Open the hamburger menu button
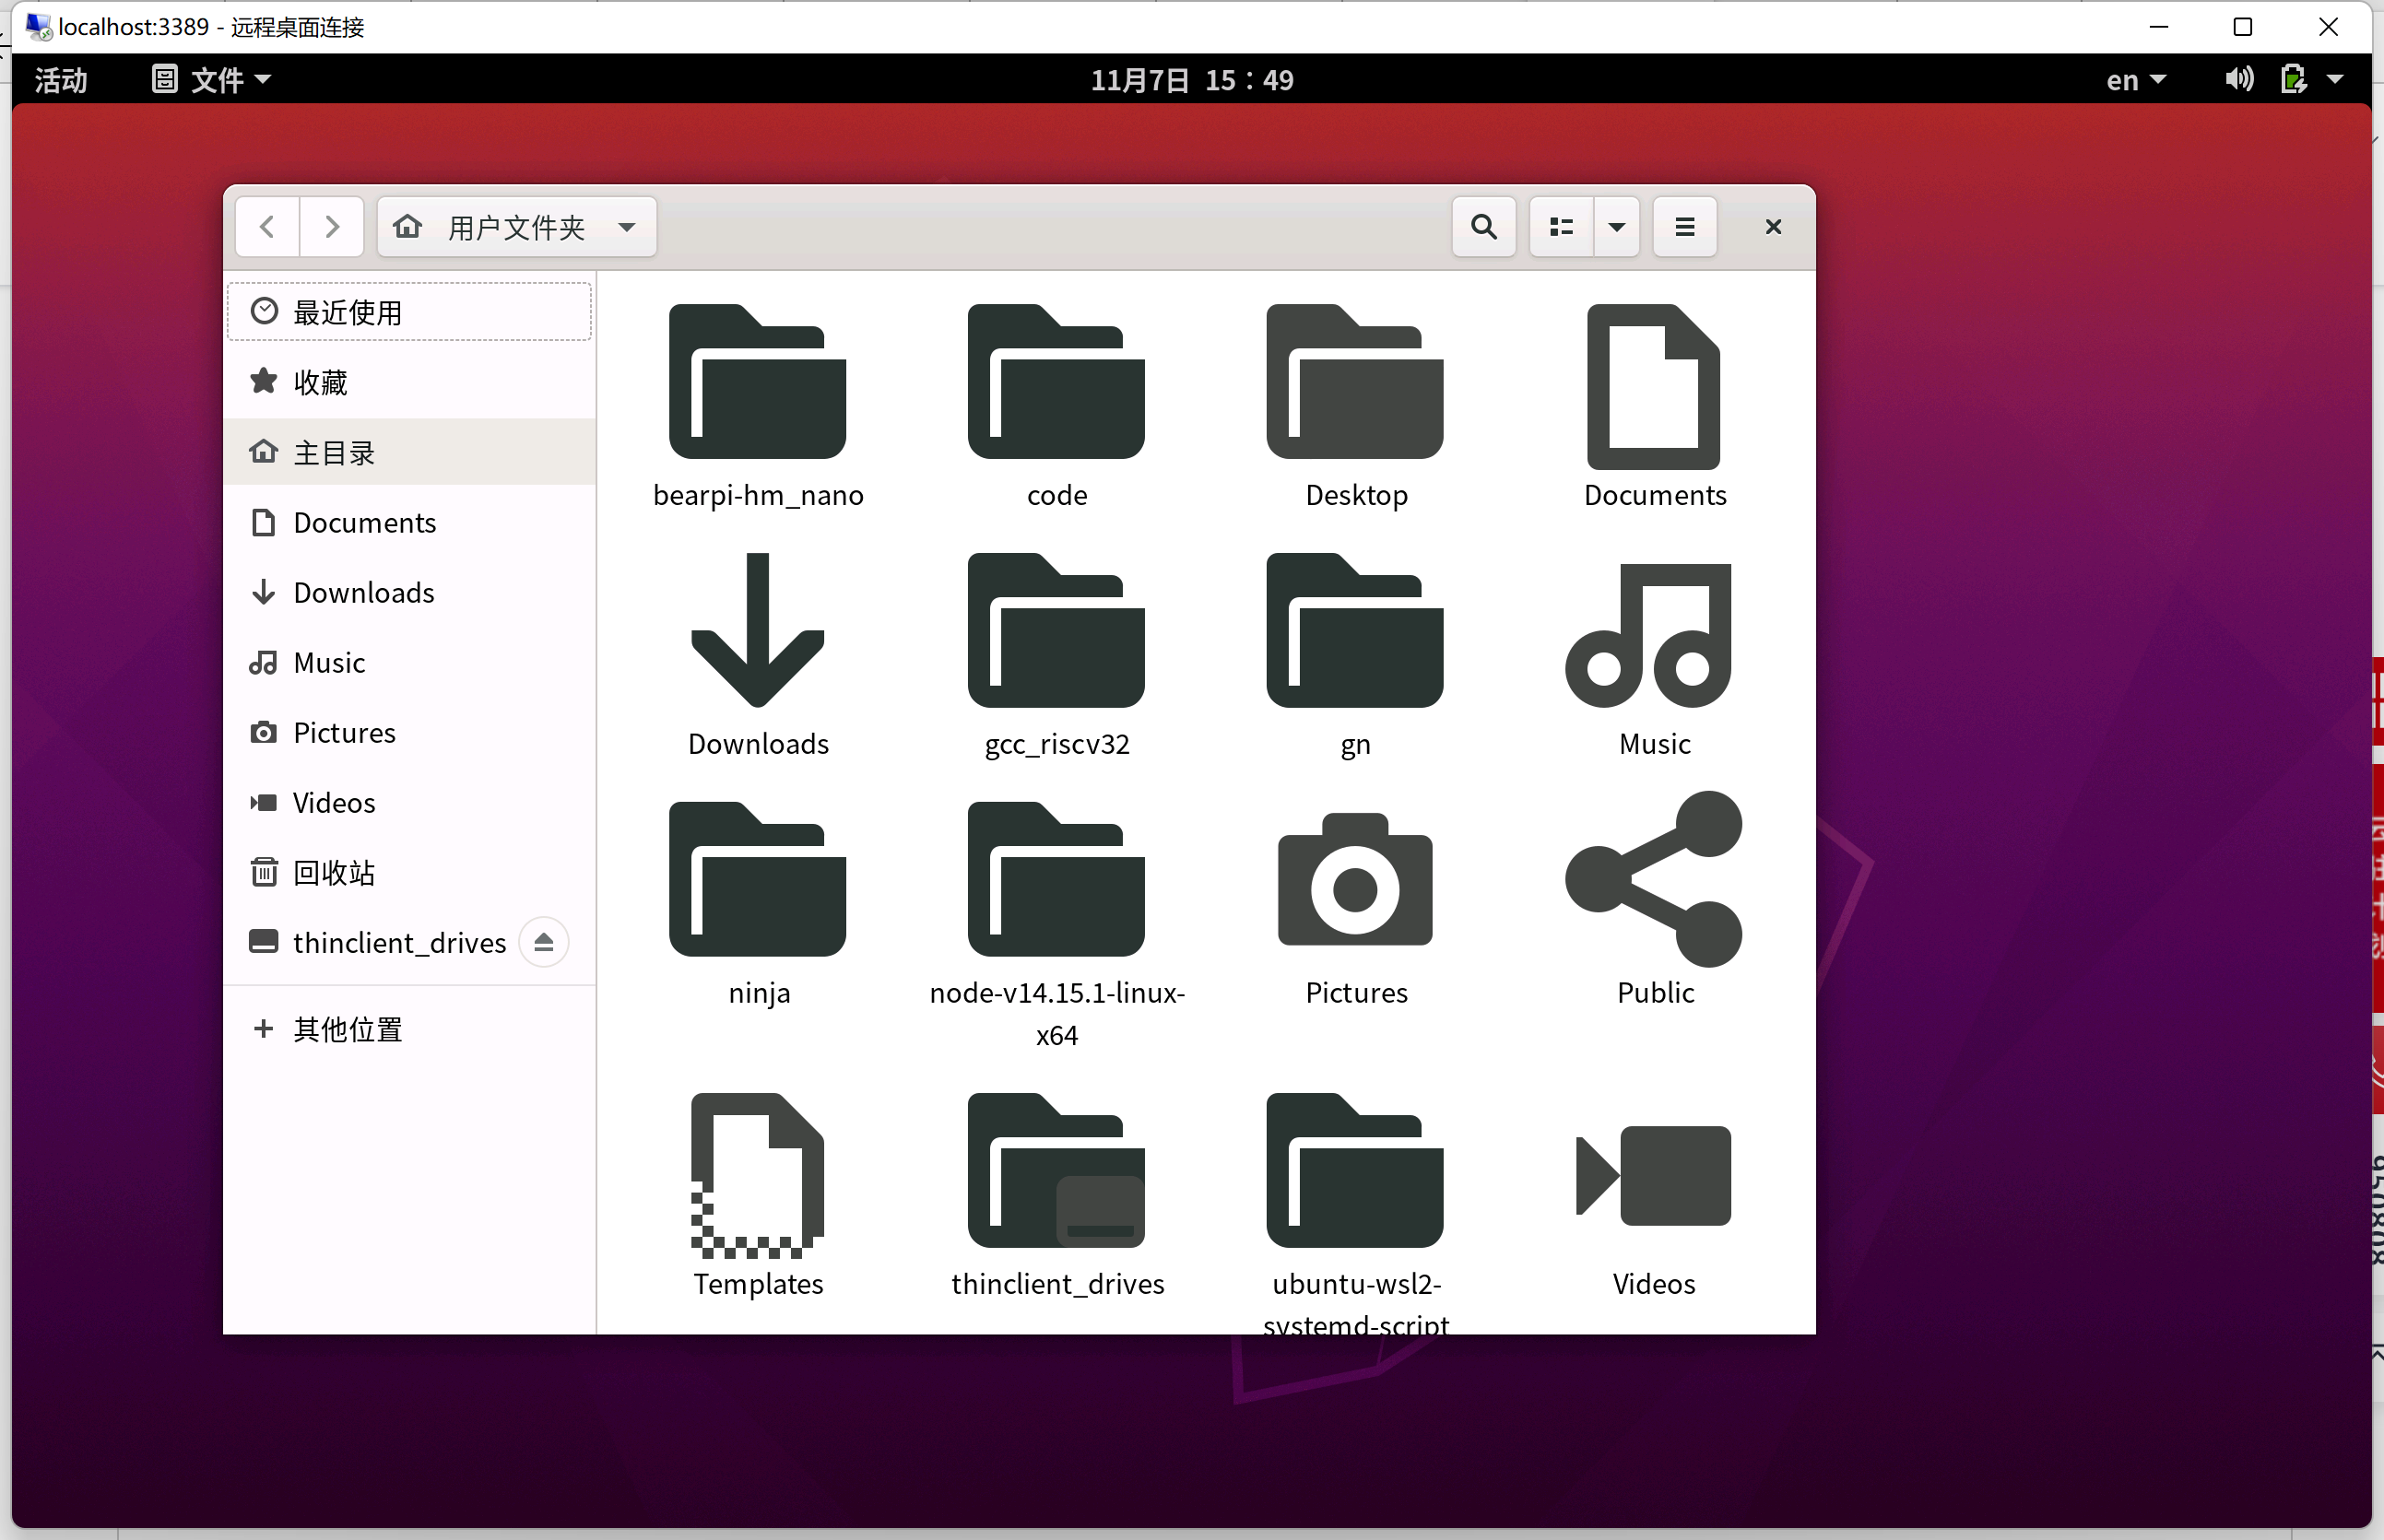 [1684, 228]
